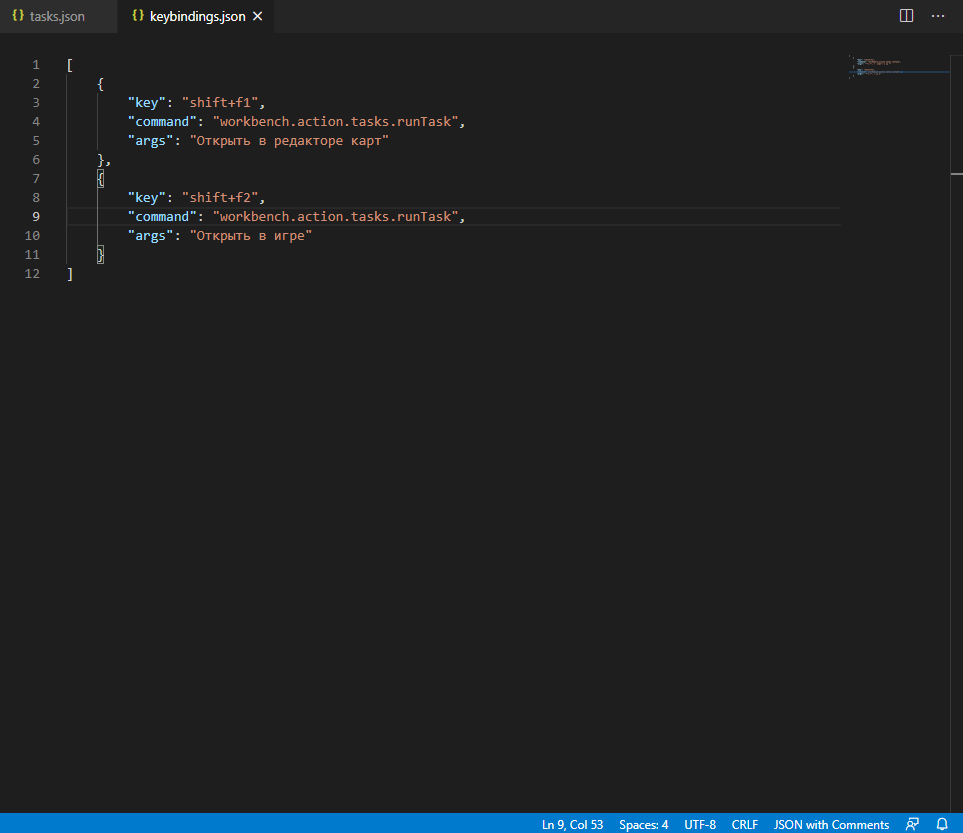Place cursor in "shift+f2" string
The width and height of the screenshot is (963, 833).
click(220, 198)
